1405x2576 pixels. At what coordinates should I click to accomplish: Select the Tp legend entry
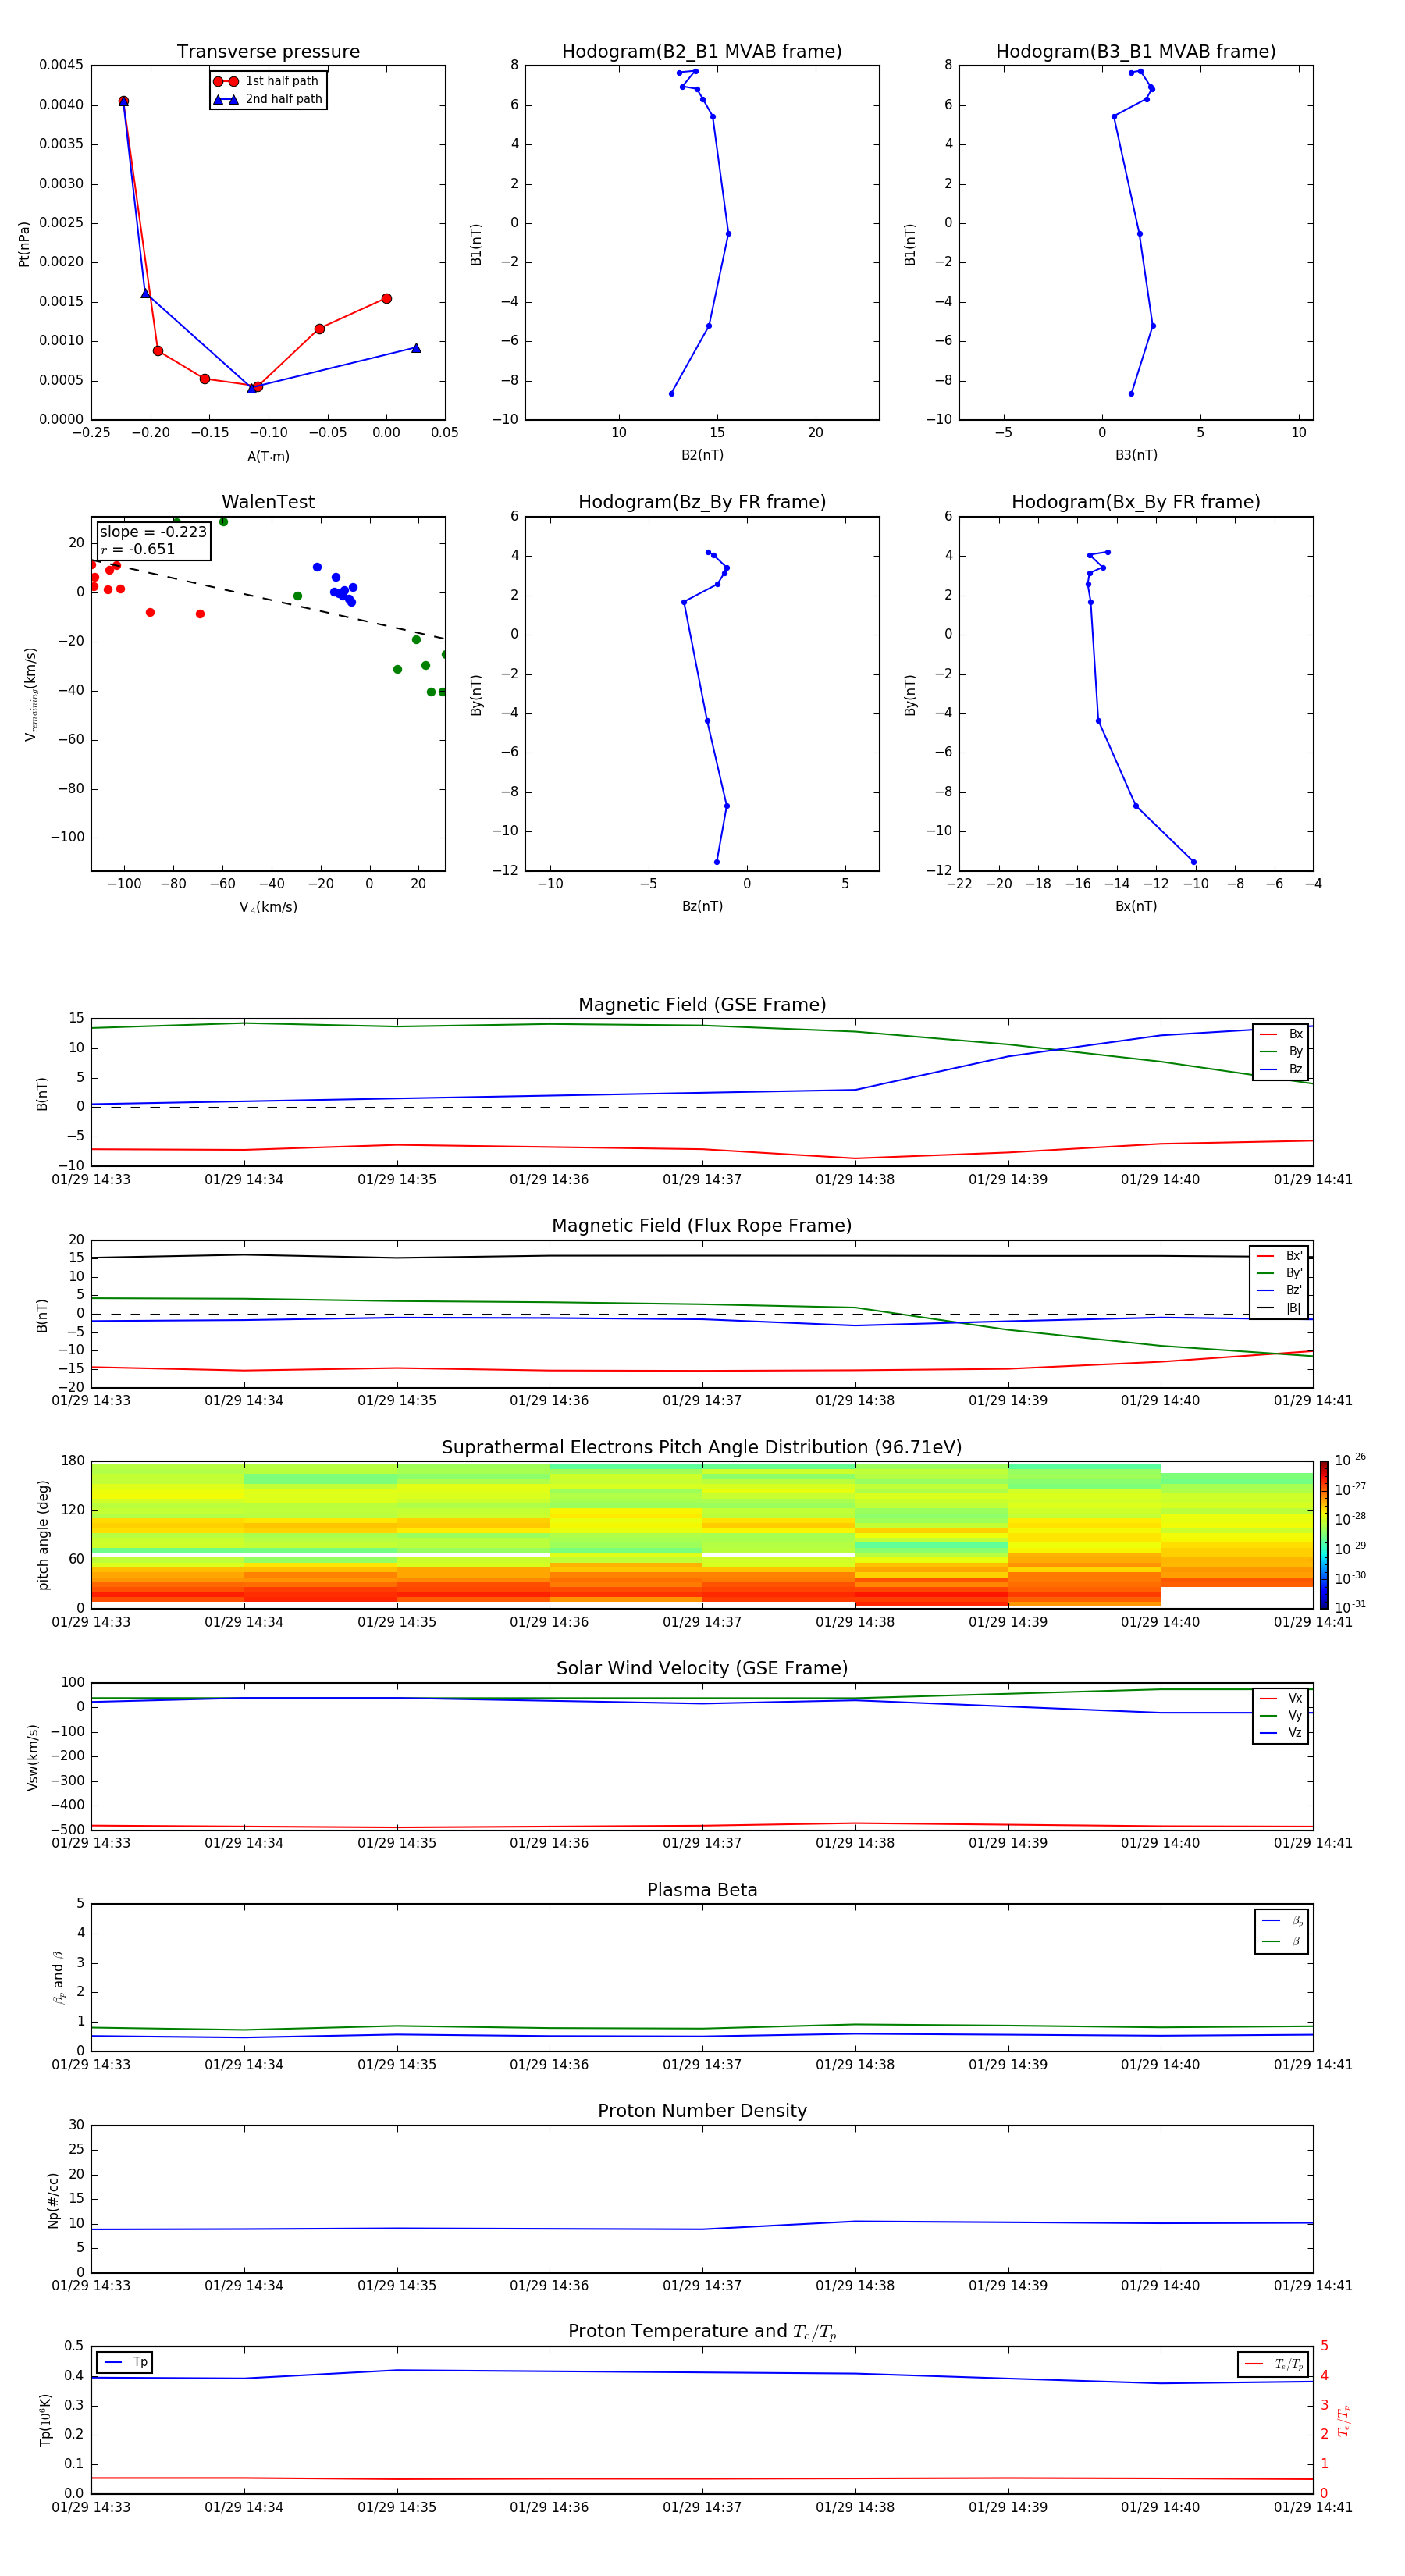126,2362
